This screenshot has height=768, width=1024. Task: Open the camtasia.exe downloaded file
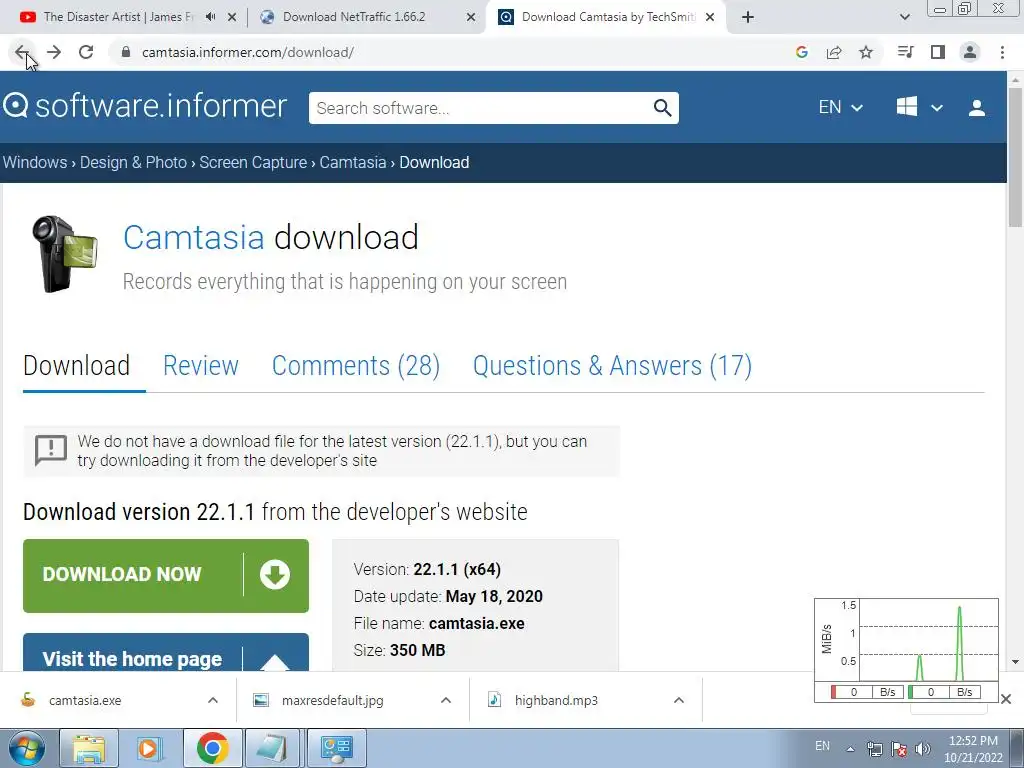85,700
